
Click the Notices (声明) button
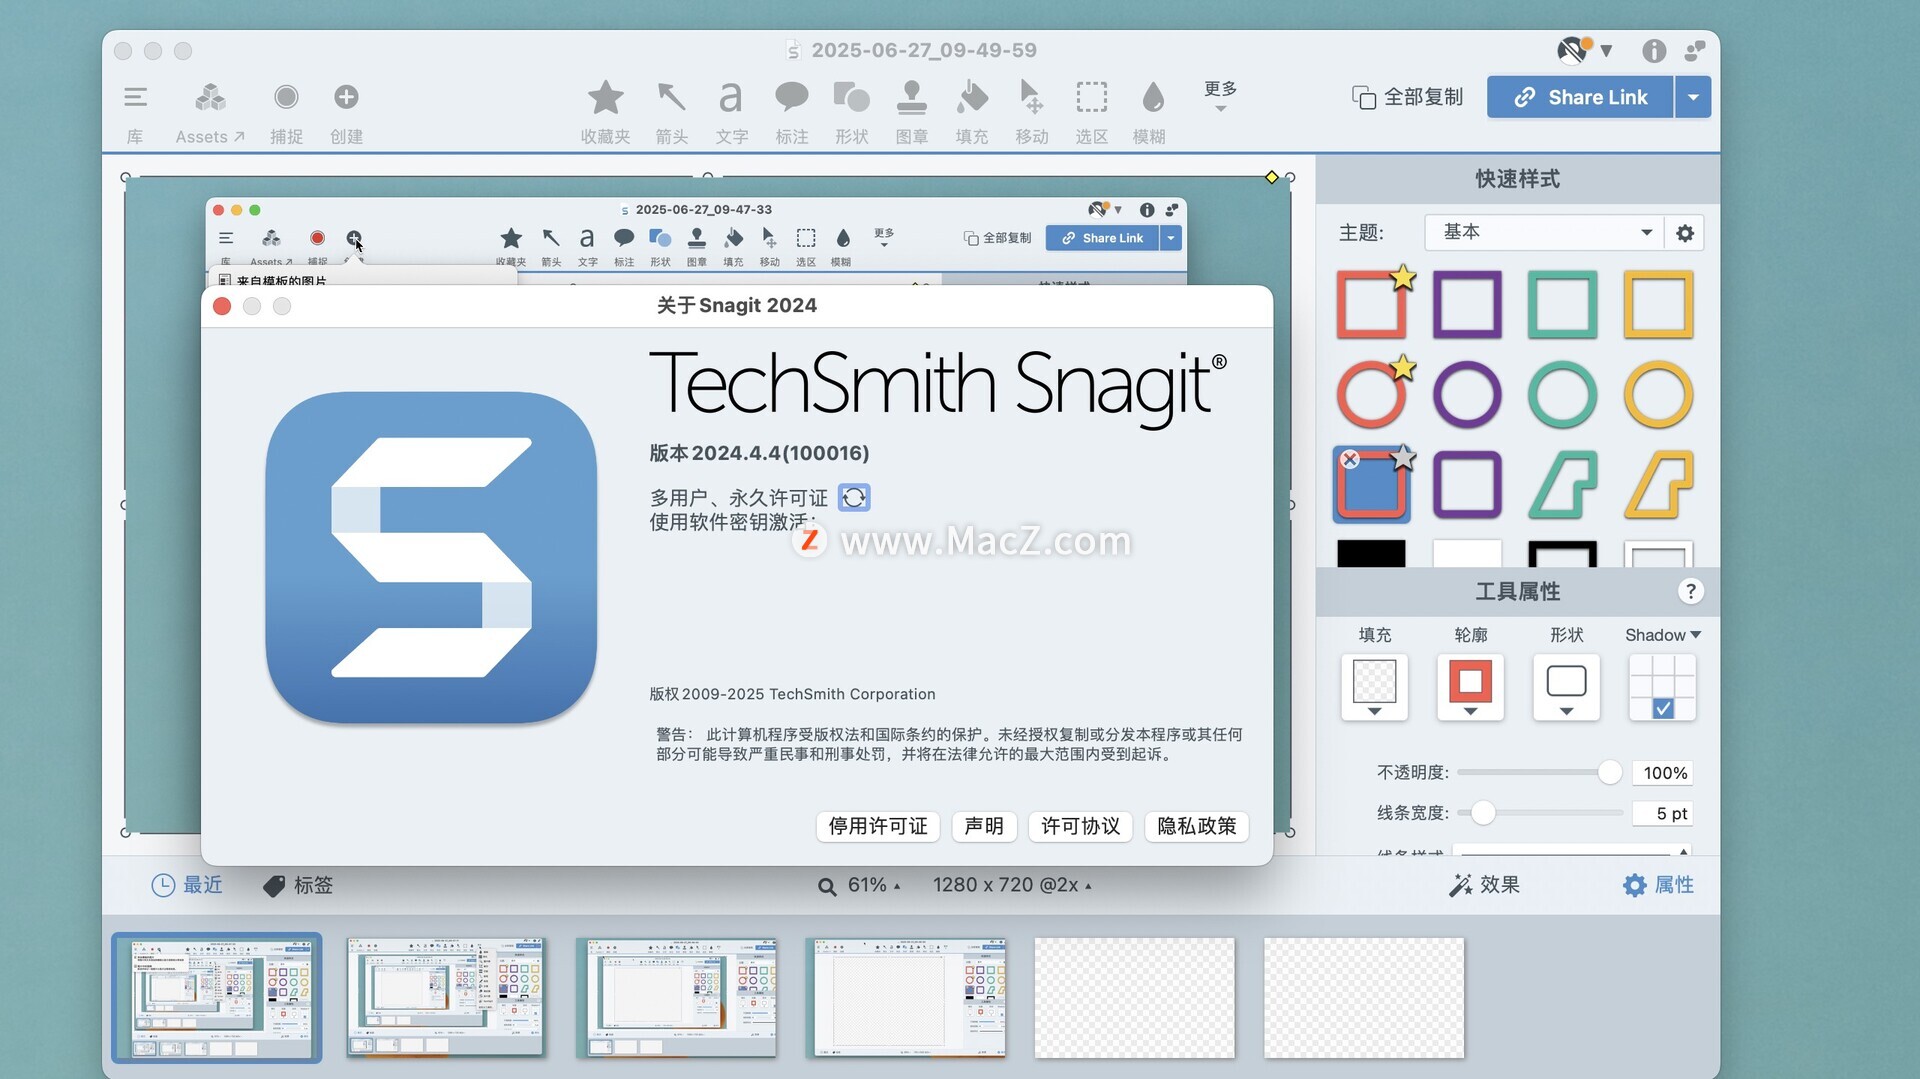tap(984, 826)
